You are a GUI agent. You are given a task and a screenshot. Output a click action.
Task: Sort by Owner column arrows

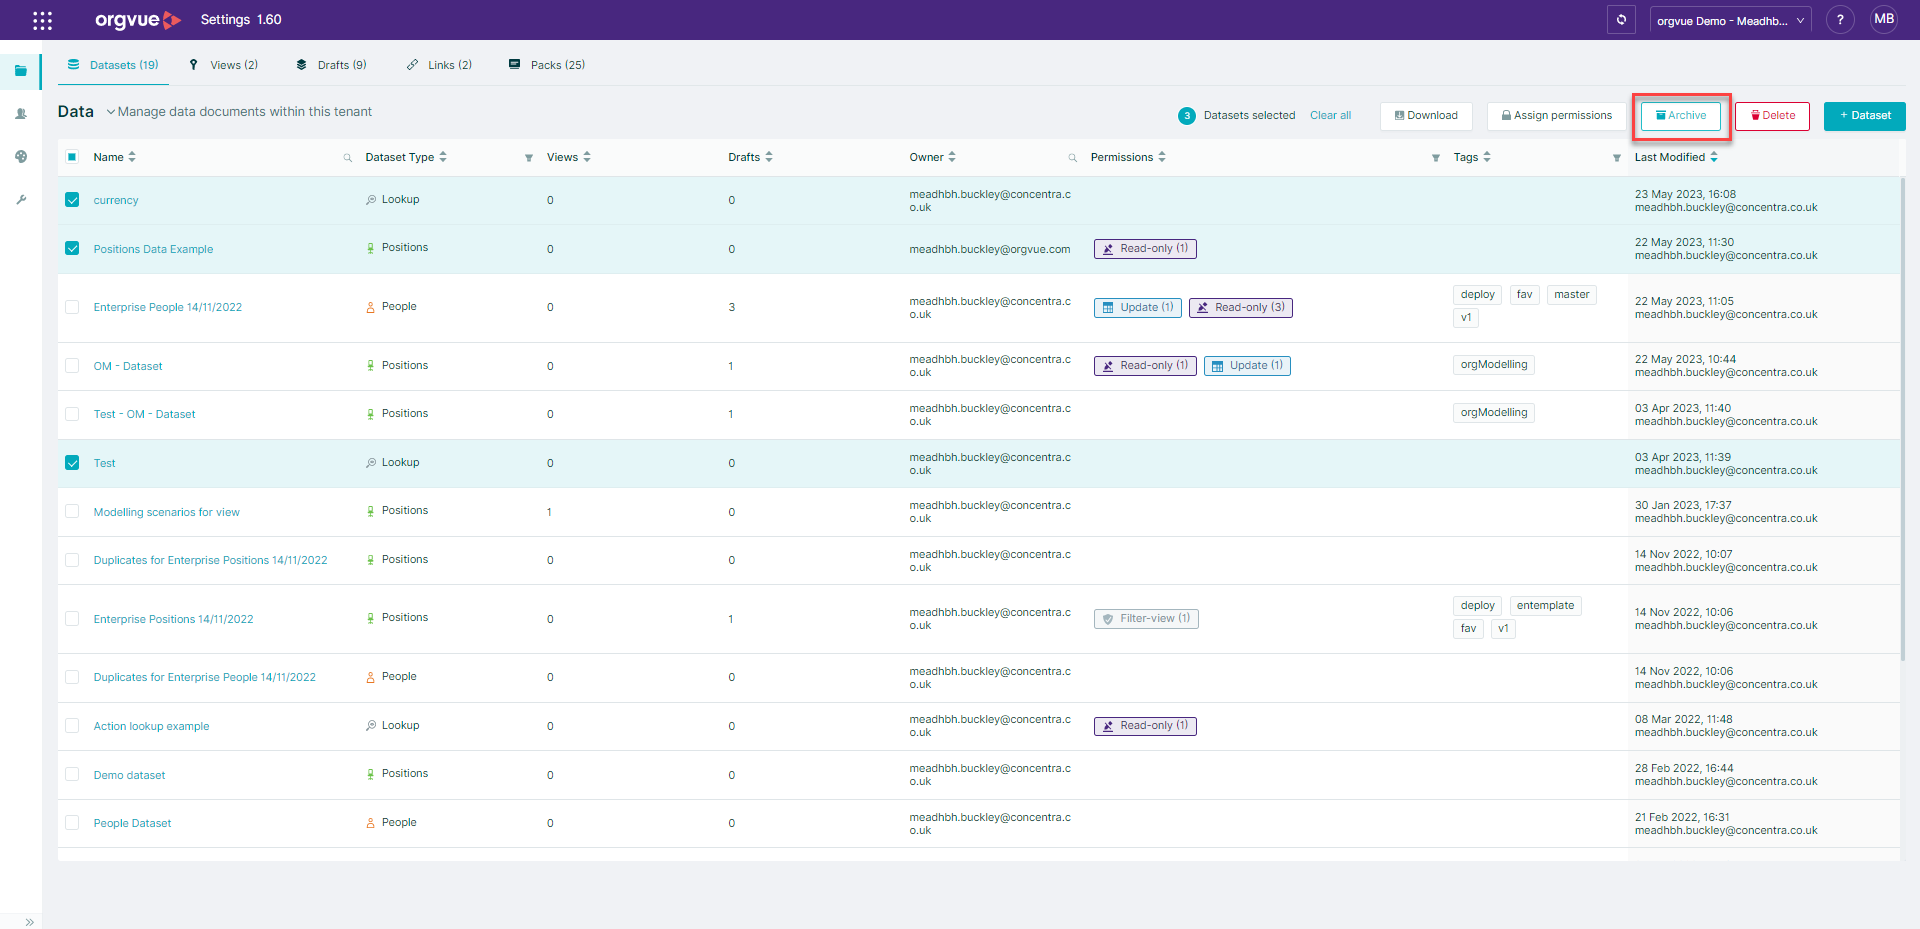pyautogui.click(x=952, y=157)
